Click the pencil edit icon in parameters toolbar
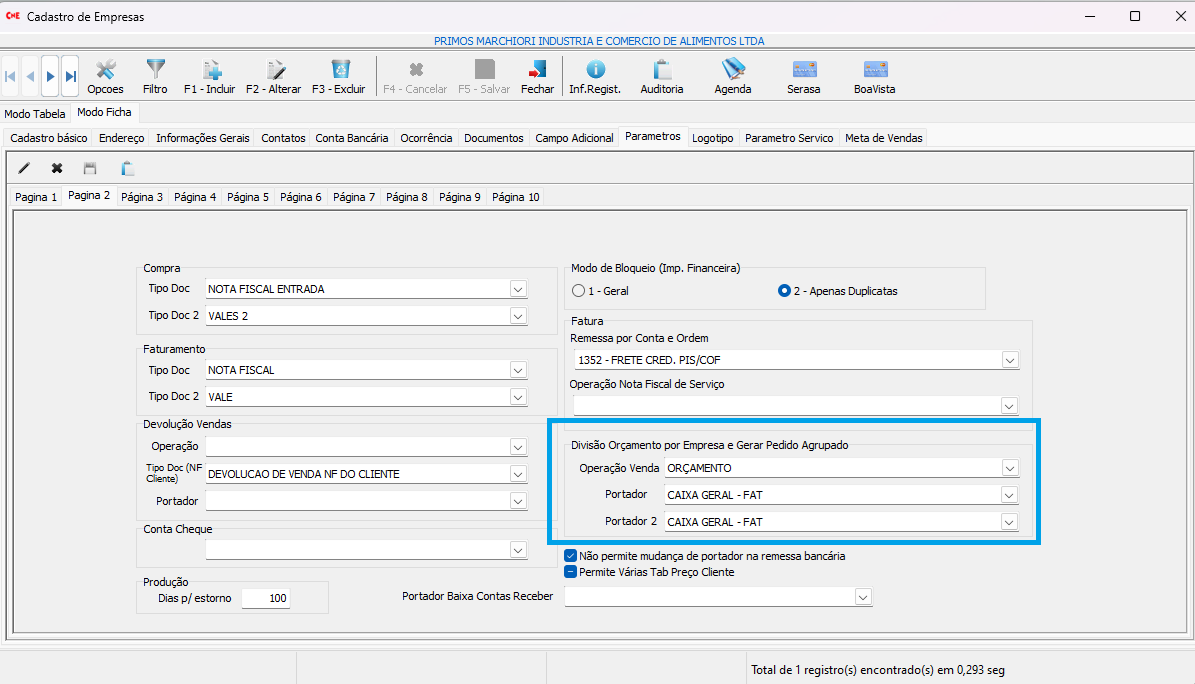The image size is (1195, 684). pyautogui.click(x=25, y=168)
